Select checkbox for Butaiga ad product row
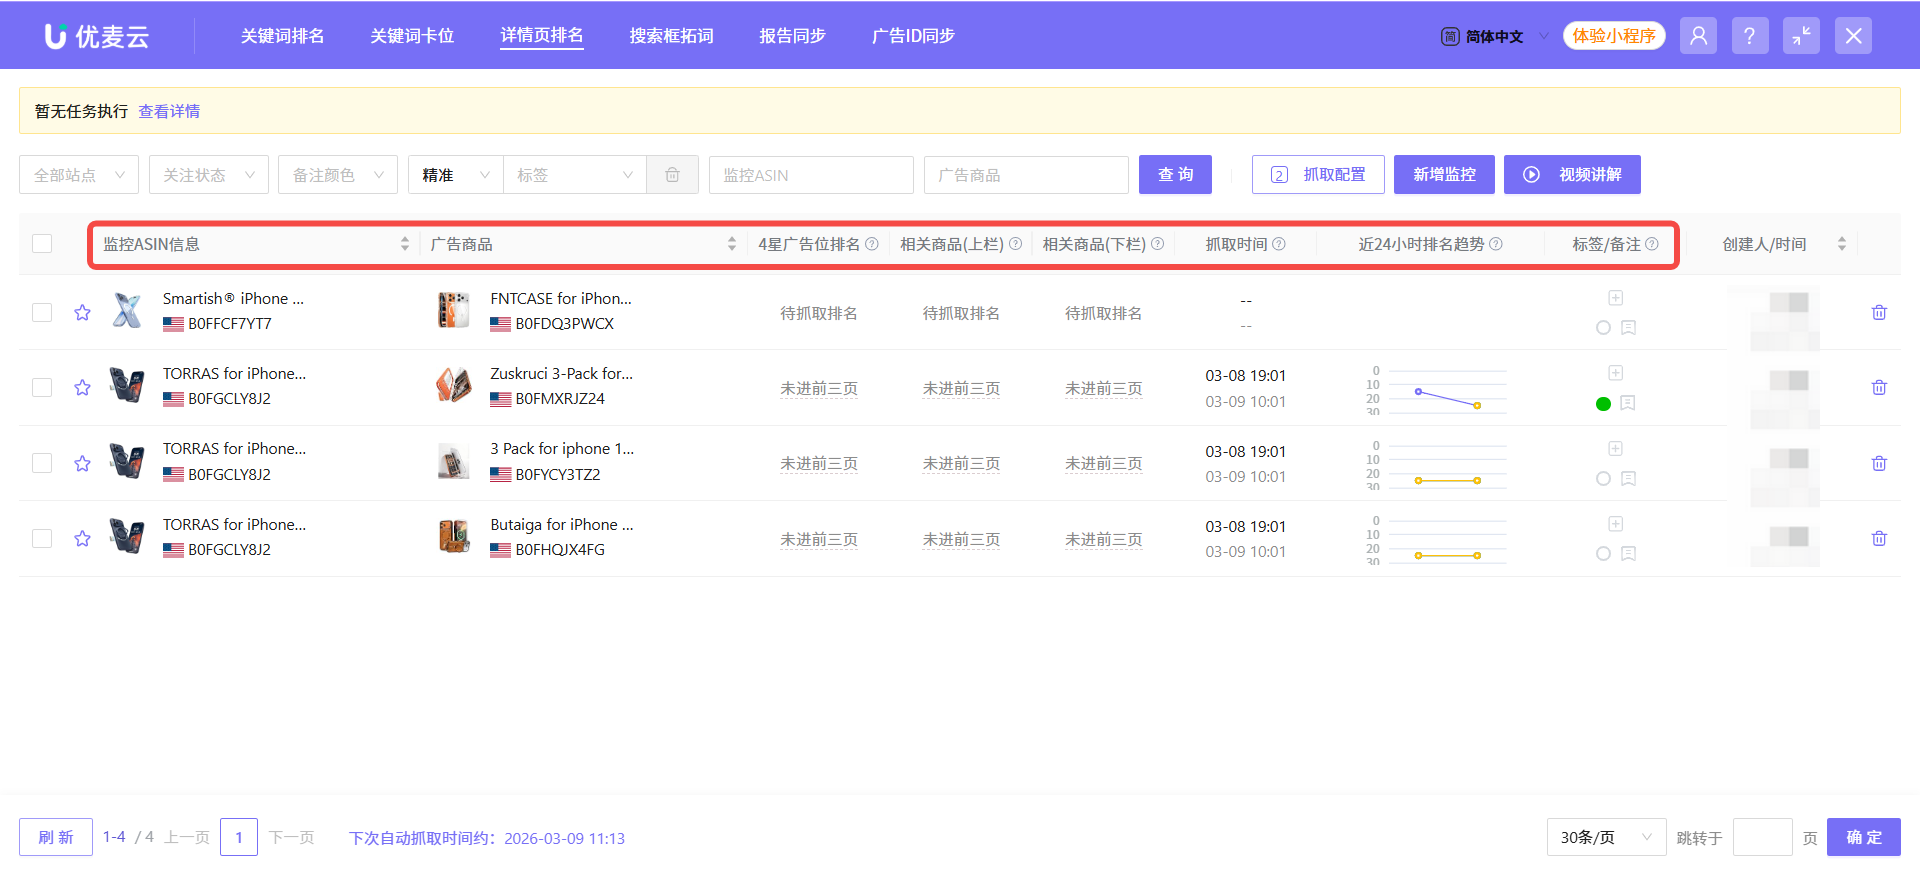The image size is (1920, 878). (x=42, y=539)
